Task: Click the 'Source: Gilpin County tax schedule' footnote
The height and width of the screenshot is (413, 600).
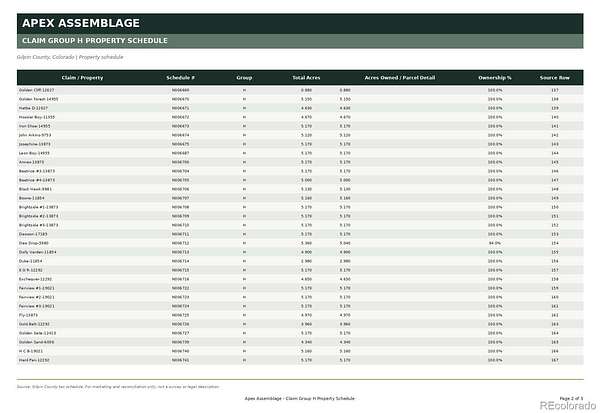Action: pyautogui.click(x=118, y=387)
